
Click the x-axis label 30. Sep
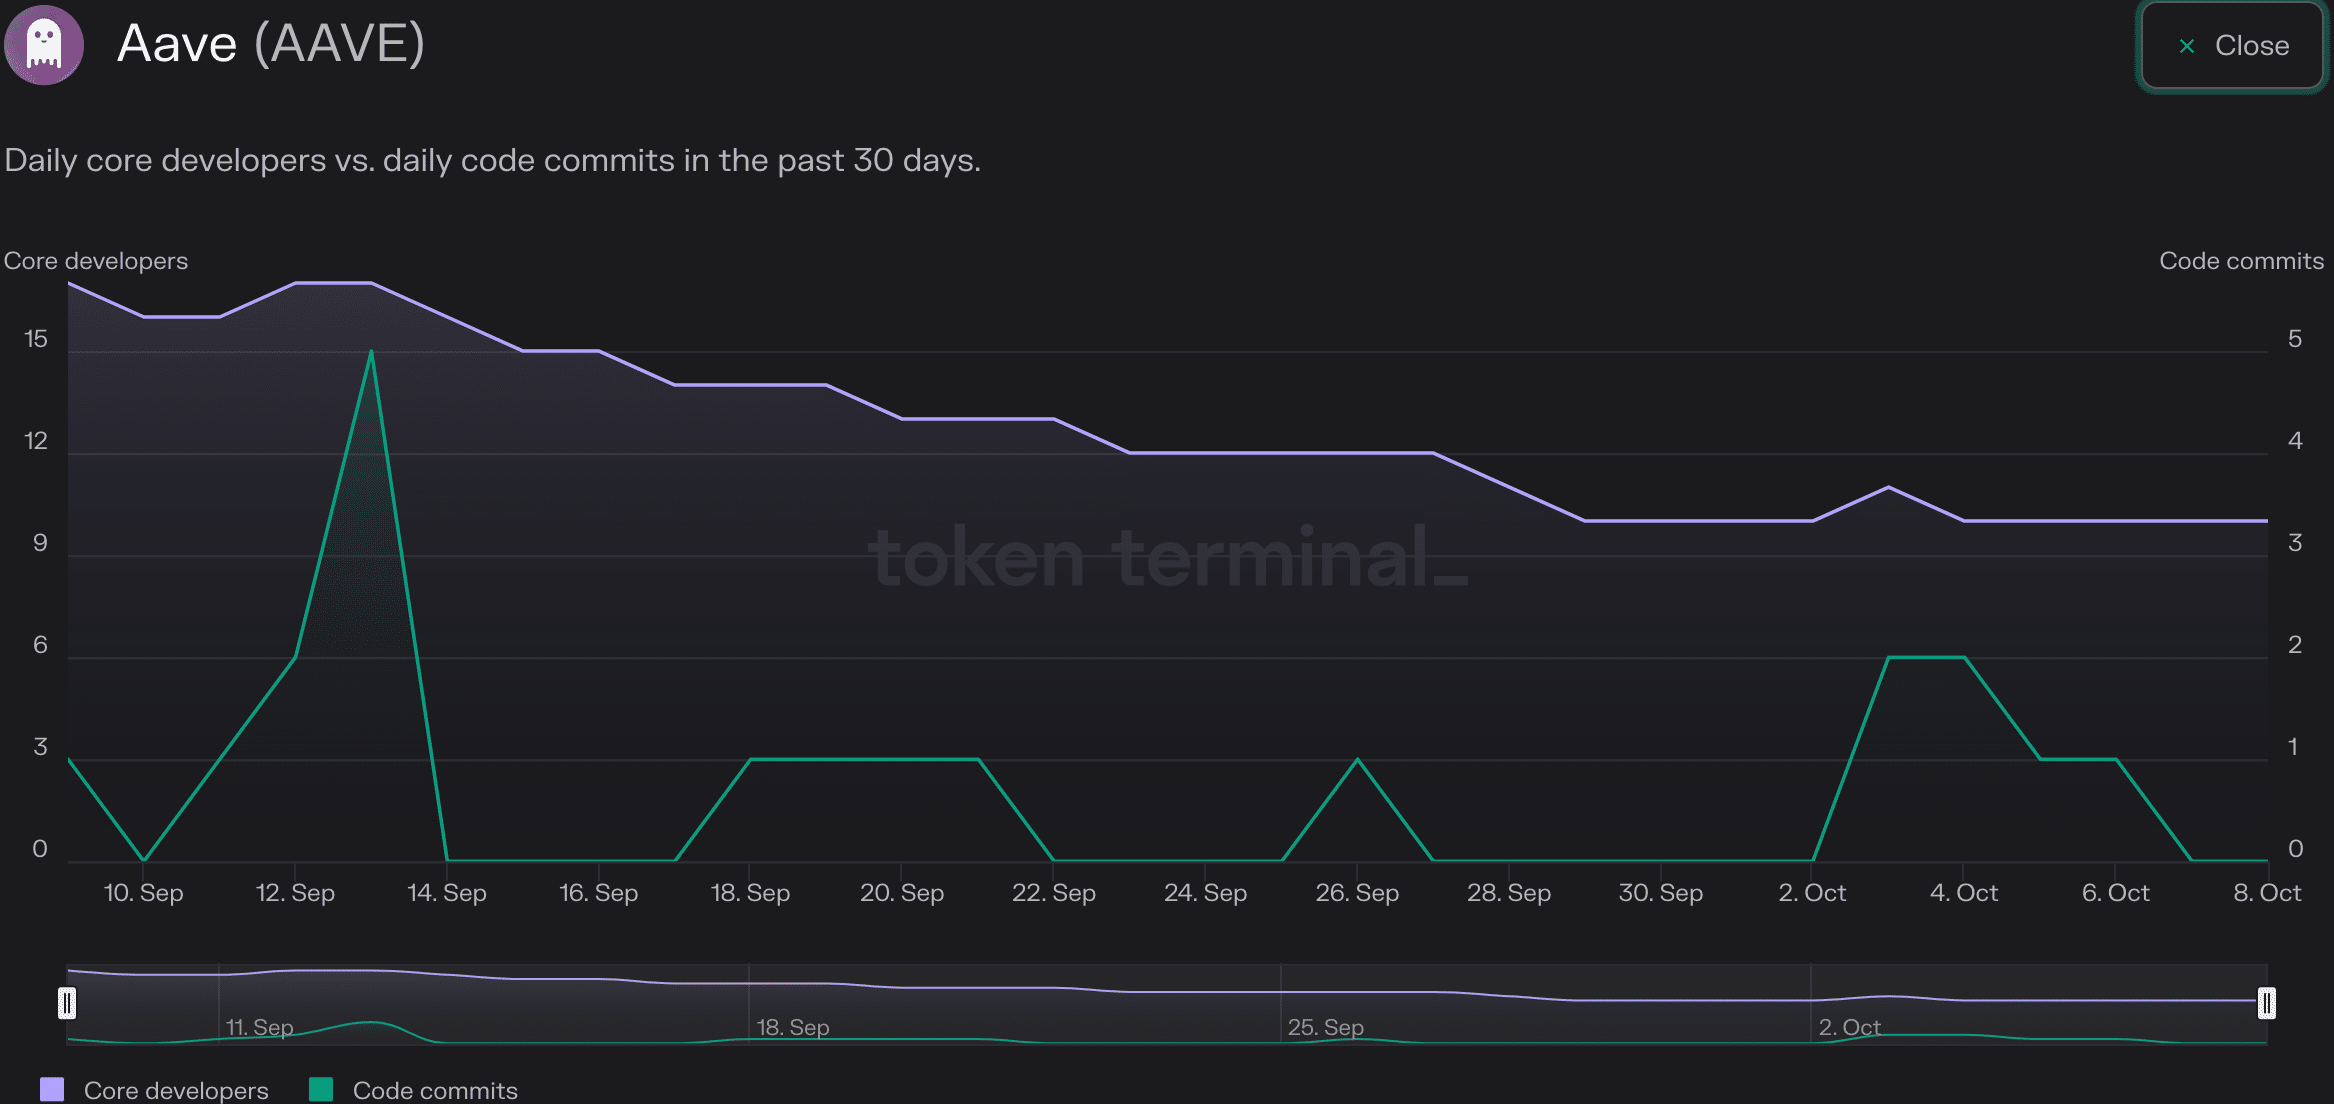pos(1661,893)
